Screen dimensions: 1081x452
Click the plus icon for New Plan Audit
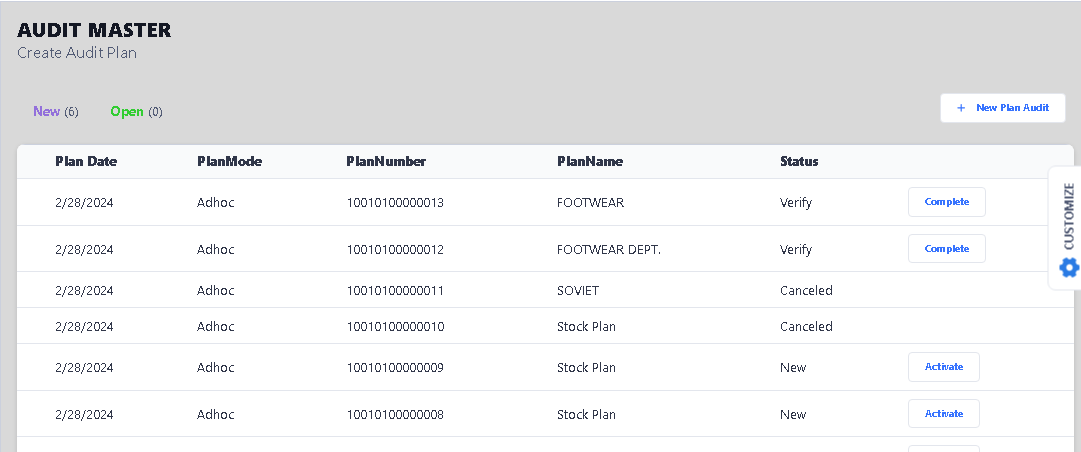(x=961, y=108)
